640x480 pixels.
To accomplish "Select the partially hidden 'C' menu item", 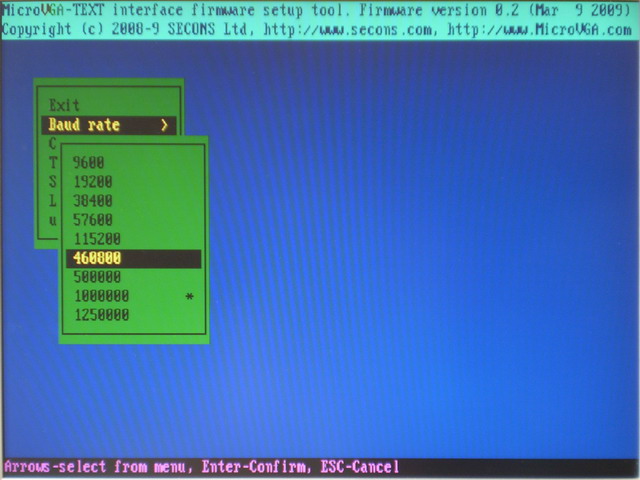I will point(52,144).
